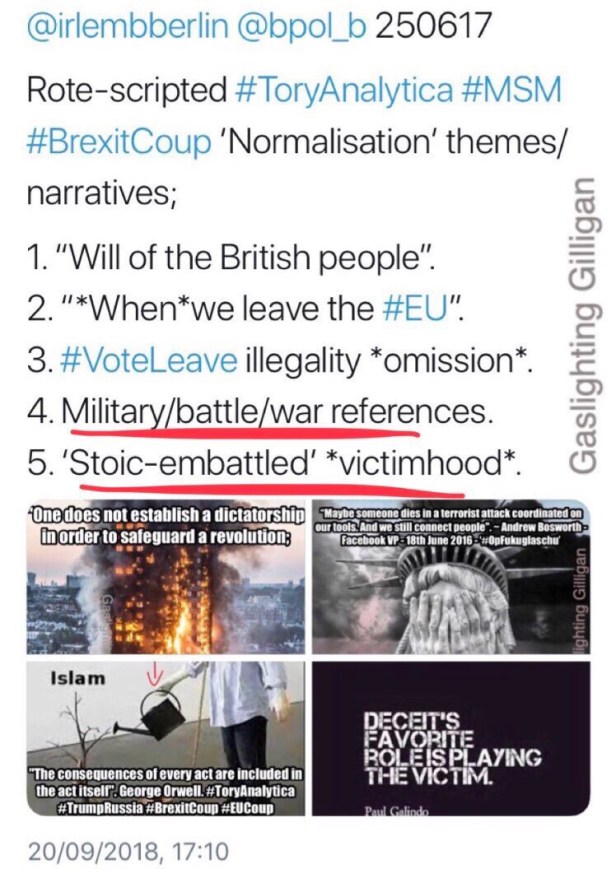Image resolution: width=616 pixels, height=869 pixels.
Task: Open the Deceit's Favorite Role quote image
Action: click(451, 738)
